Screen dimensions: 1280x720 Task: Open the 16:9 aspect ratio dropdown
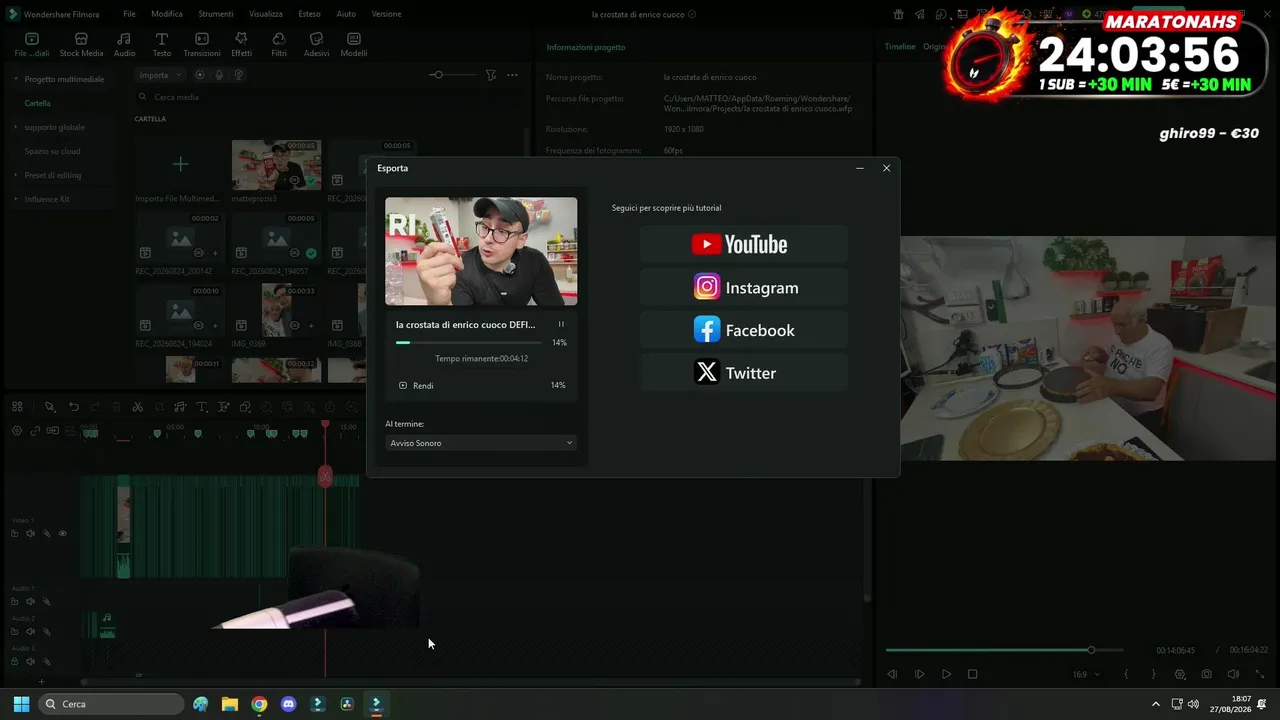coord(1086,674)
